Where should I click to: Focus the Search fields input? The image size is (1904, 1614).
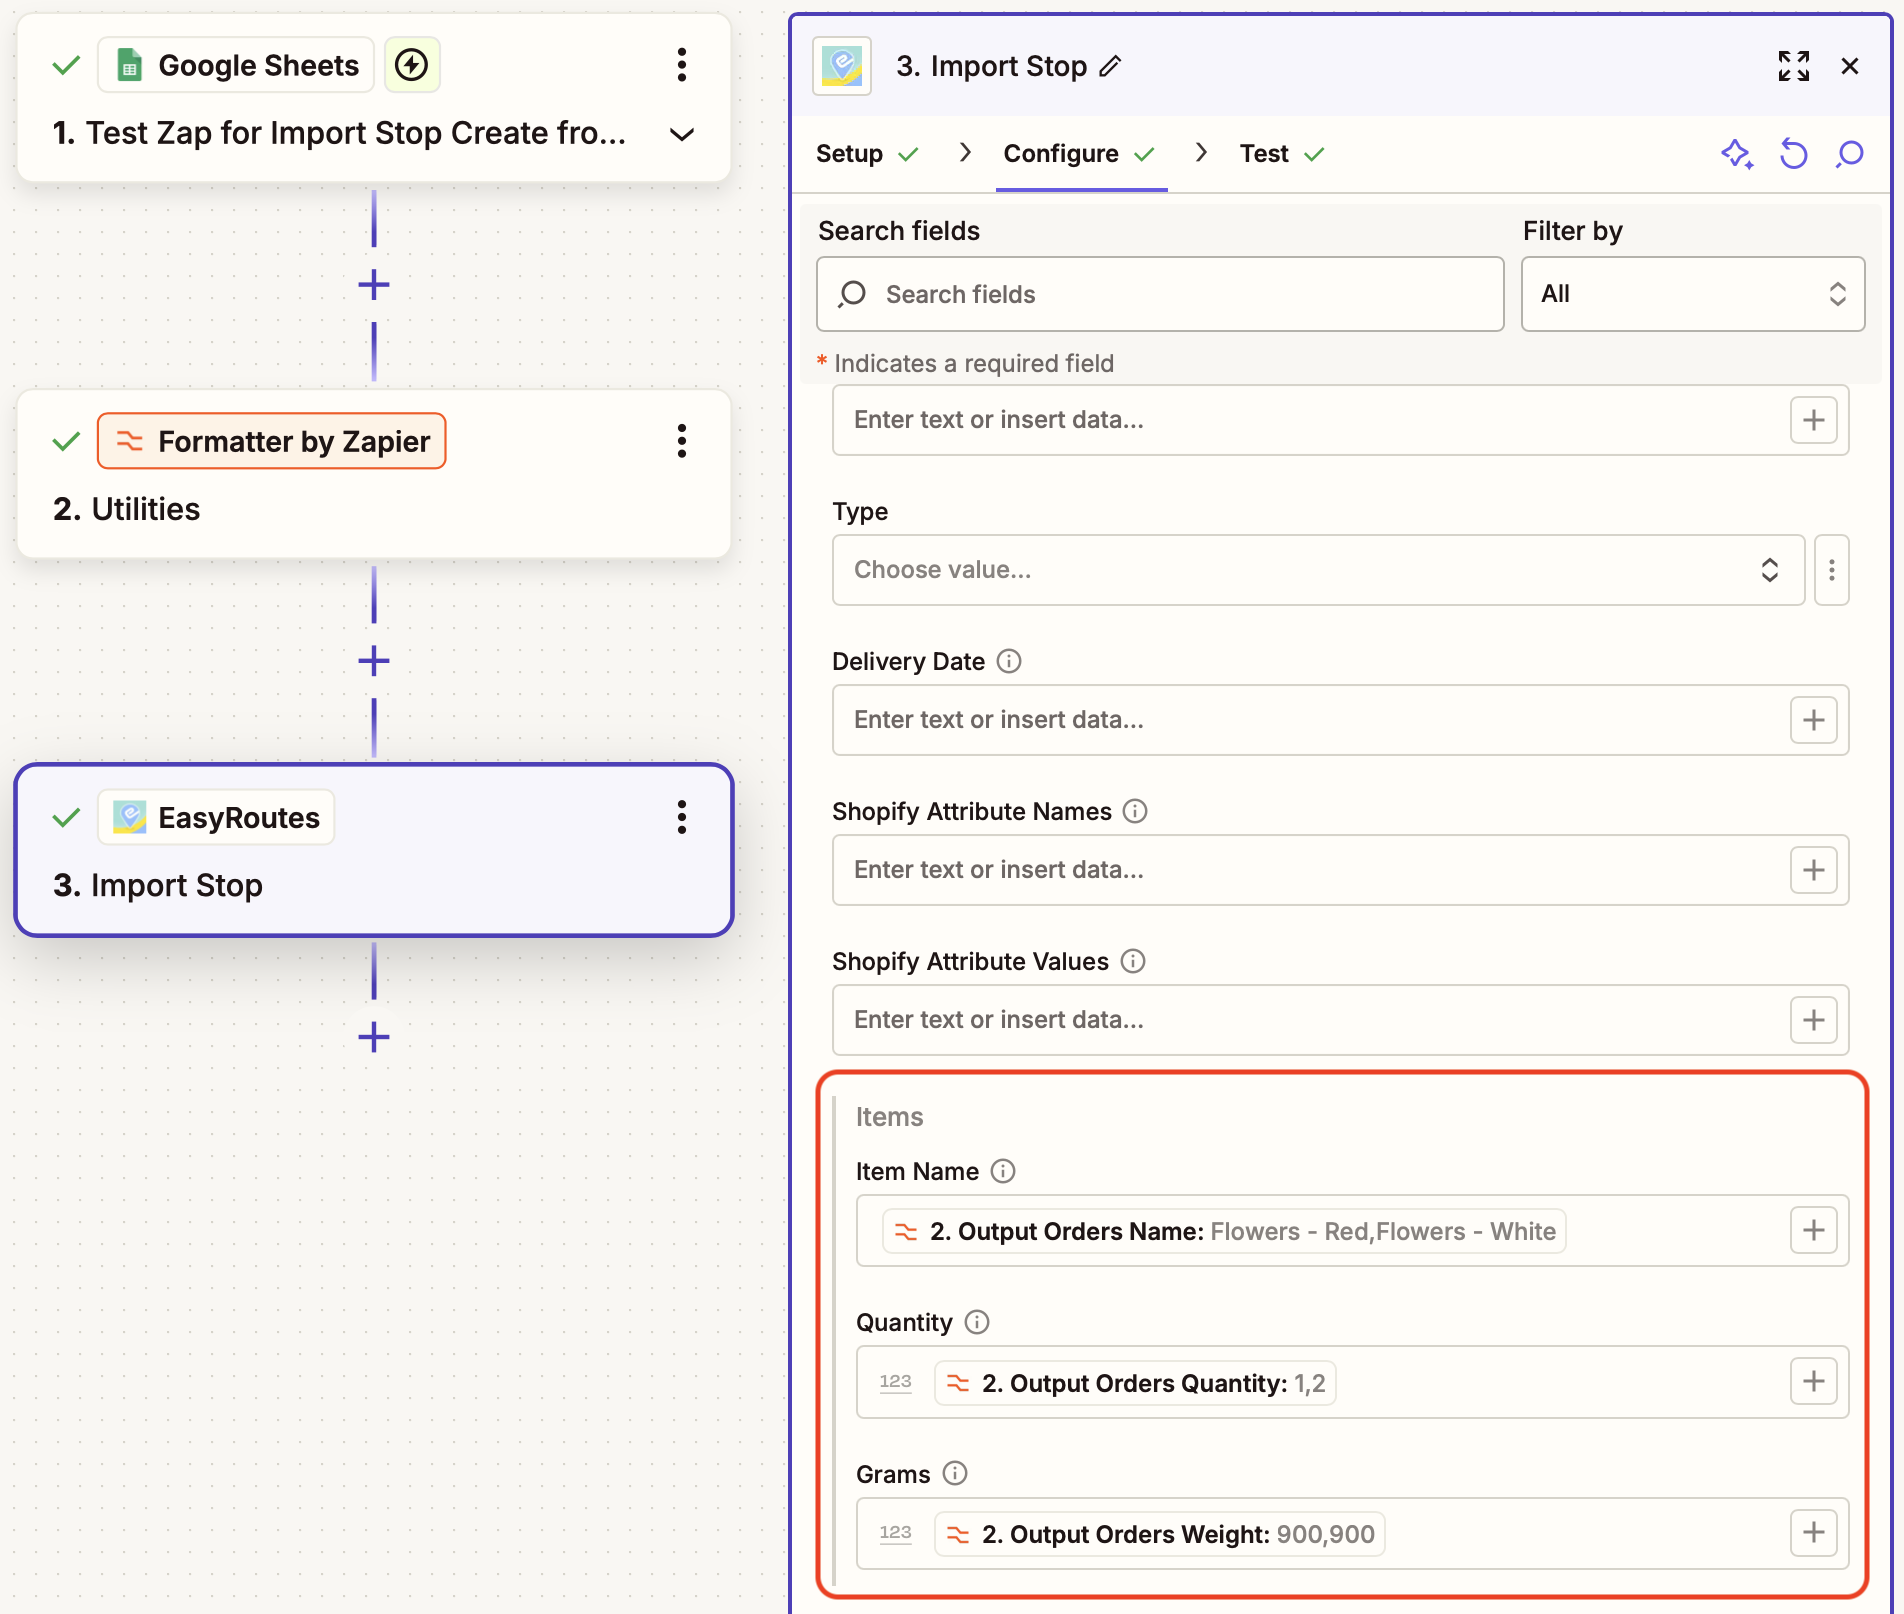[x=1160, y=294]
